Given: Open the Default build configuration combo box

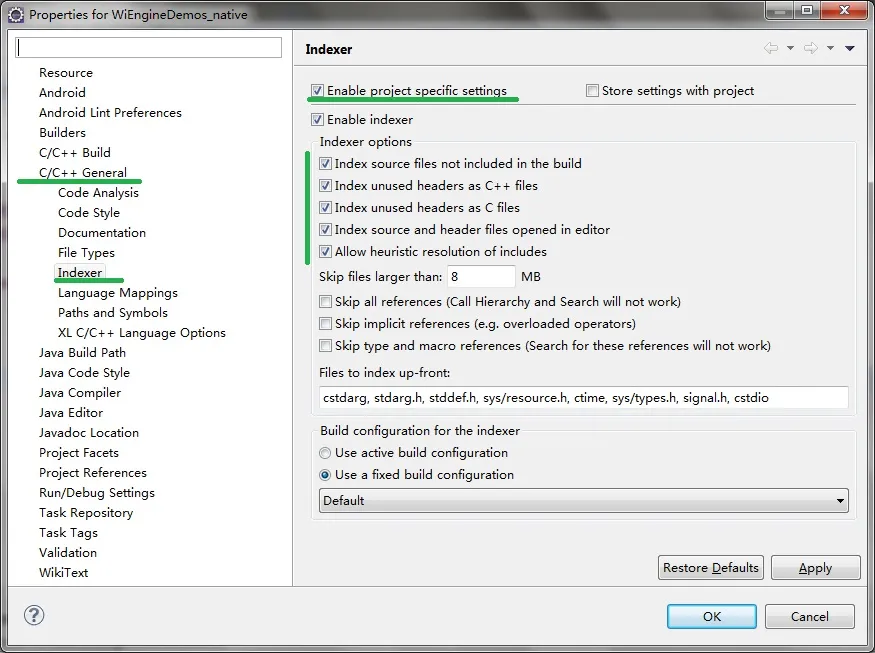Looking at the screenshot, I should 584,501.
